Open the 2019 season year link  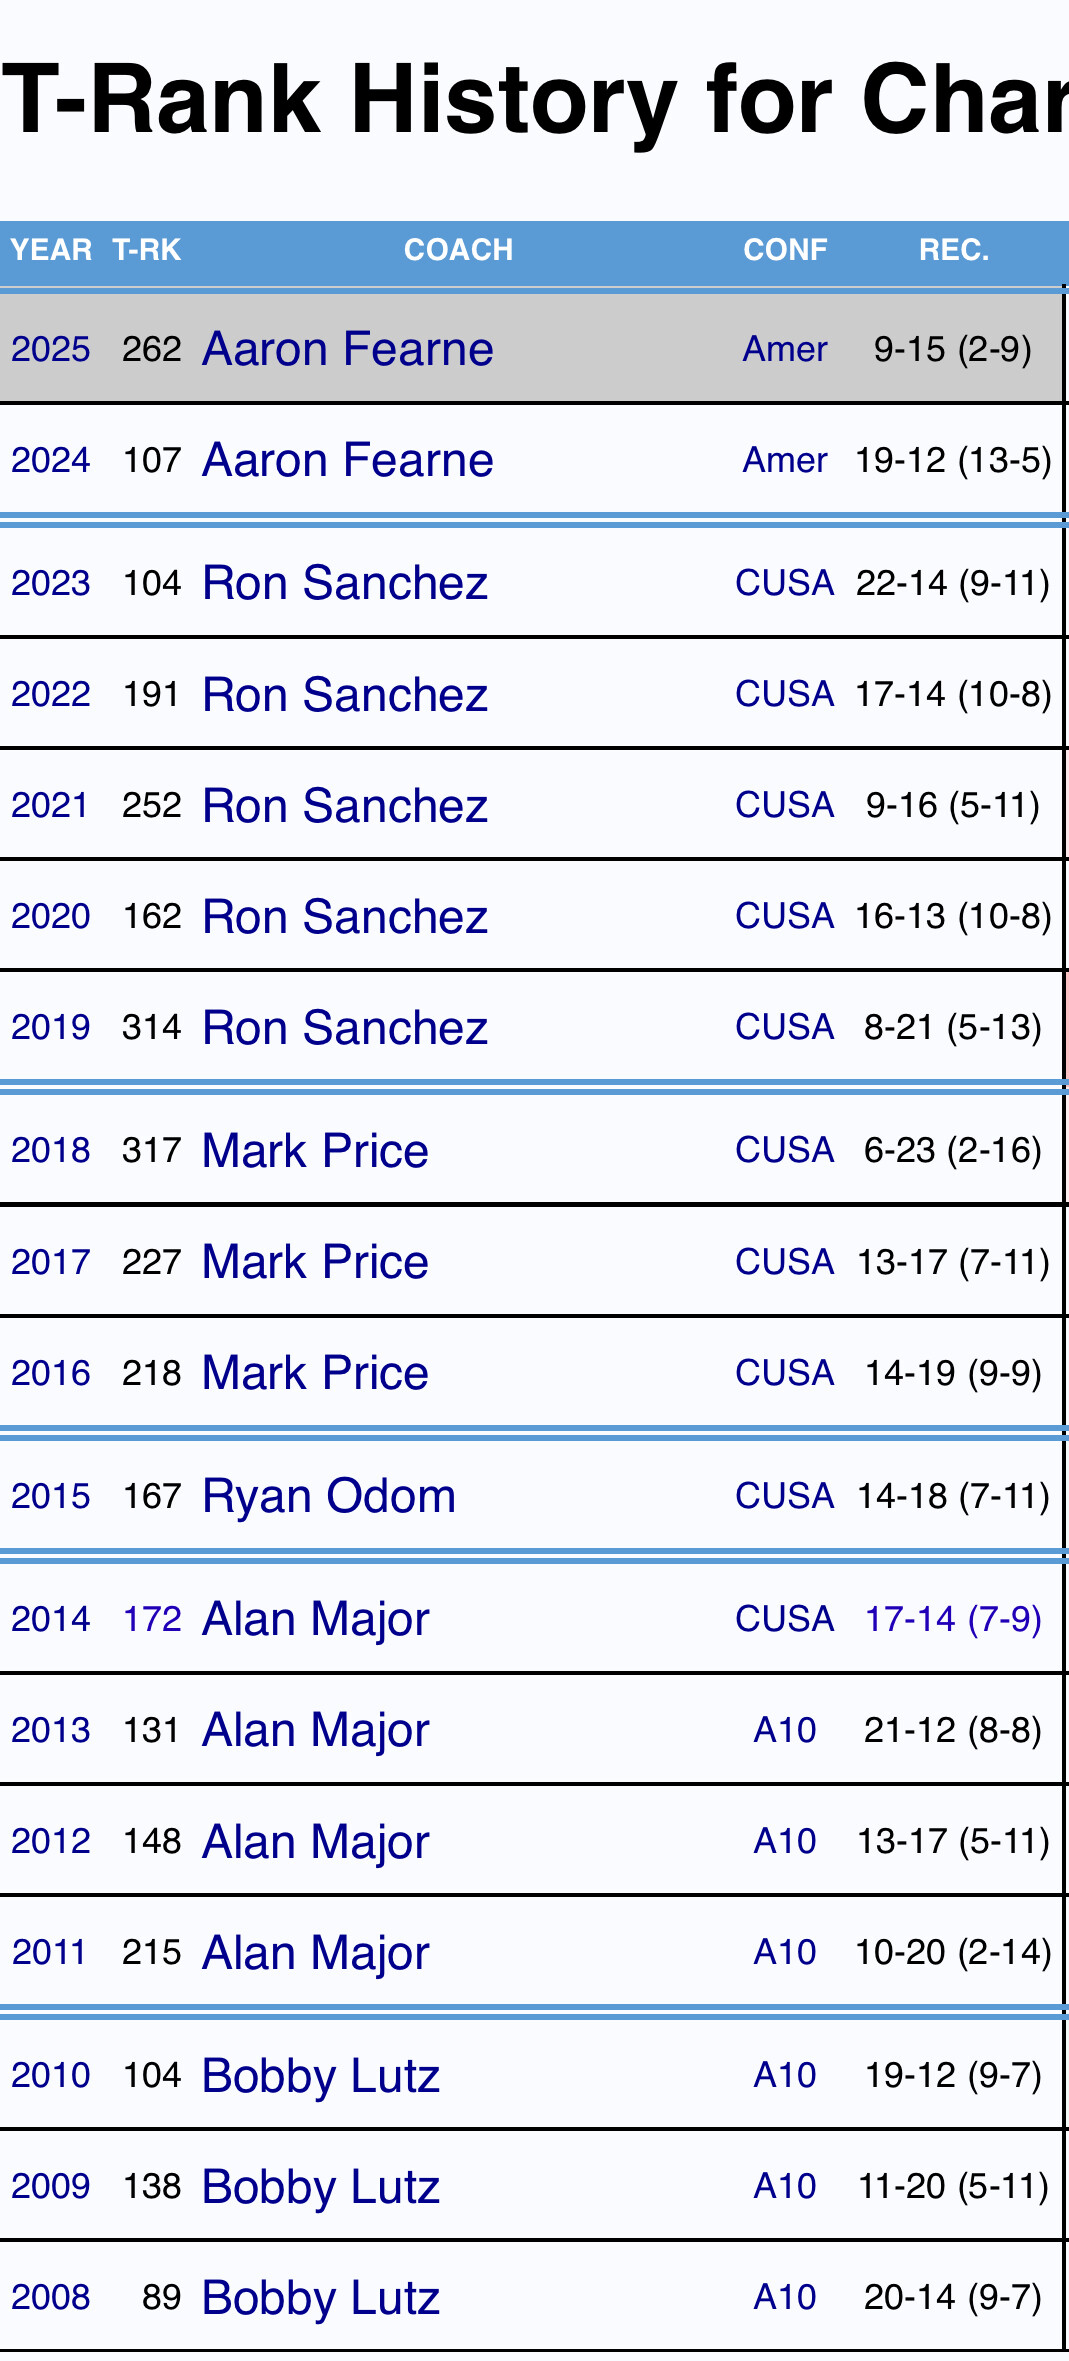50,1027
